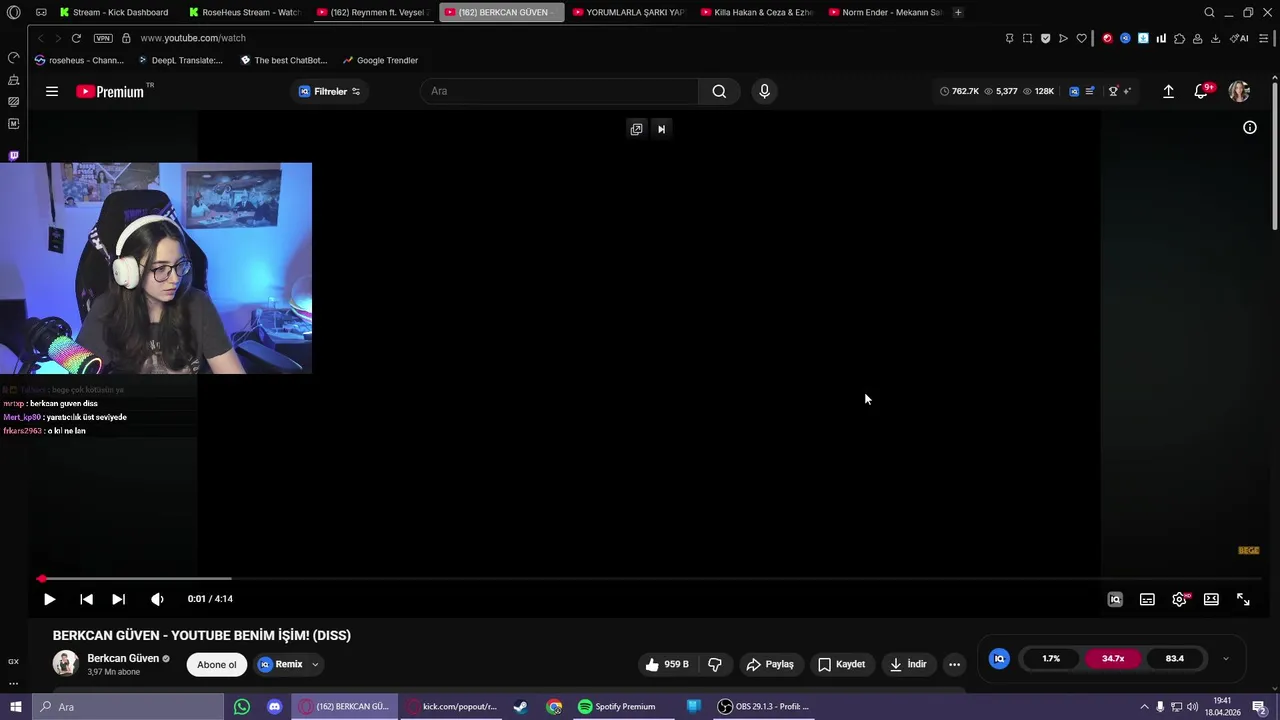Save video with Kaydet
This screenshot has width=1280, height=720.
tap(841, 664)
